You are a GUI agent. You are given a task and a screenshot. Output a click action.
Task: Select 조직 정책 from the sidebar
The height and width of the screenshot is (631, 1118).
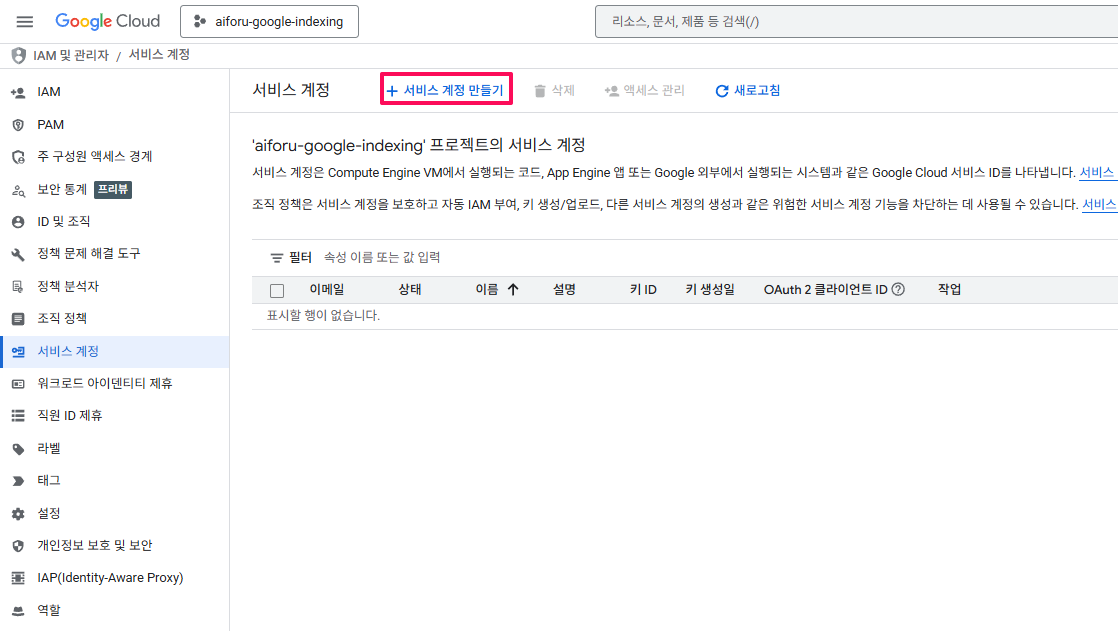pos(62,319)
